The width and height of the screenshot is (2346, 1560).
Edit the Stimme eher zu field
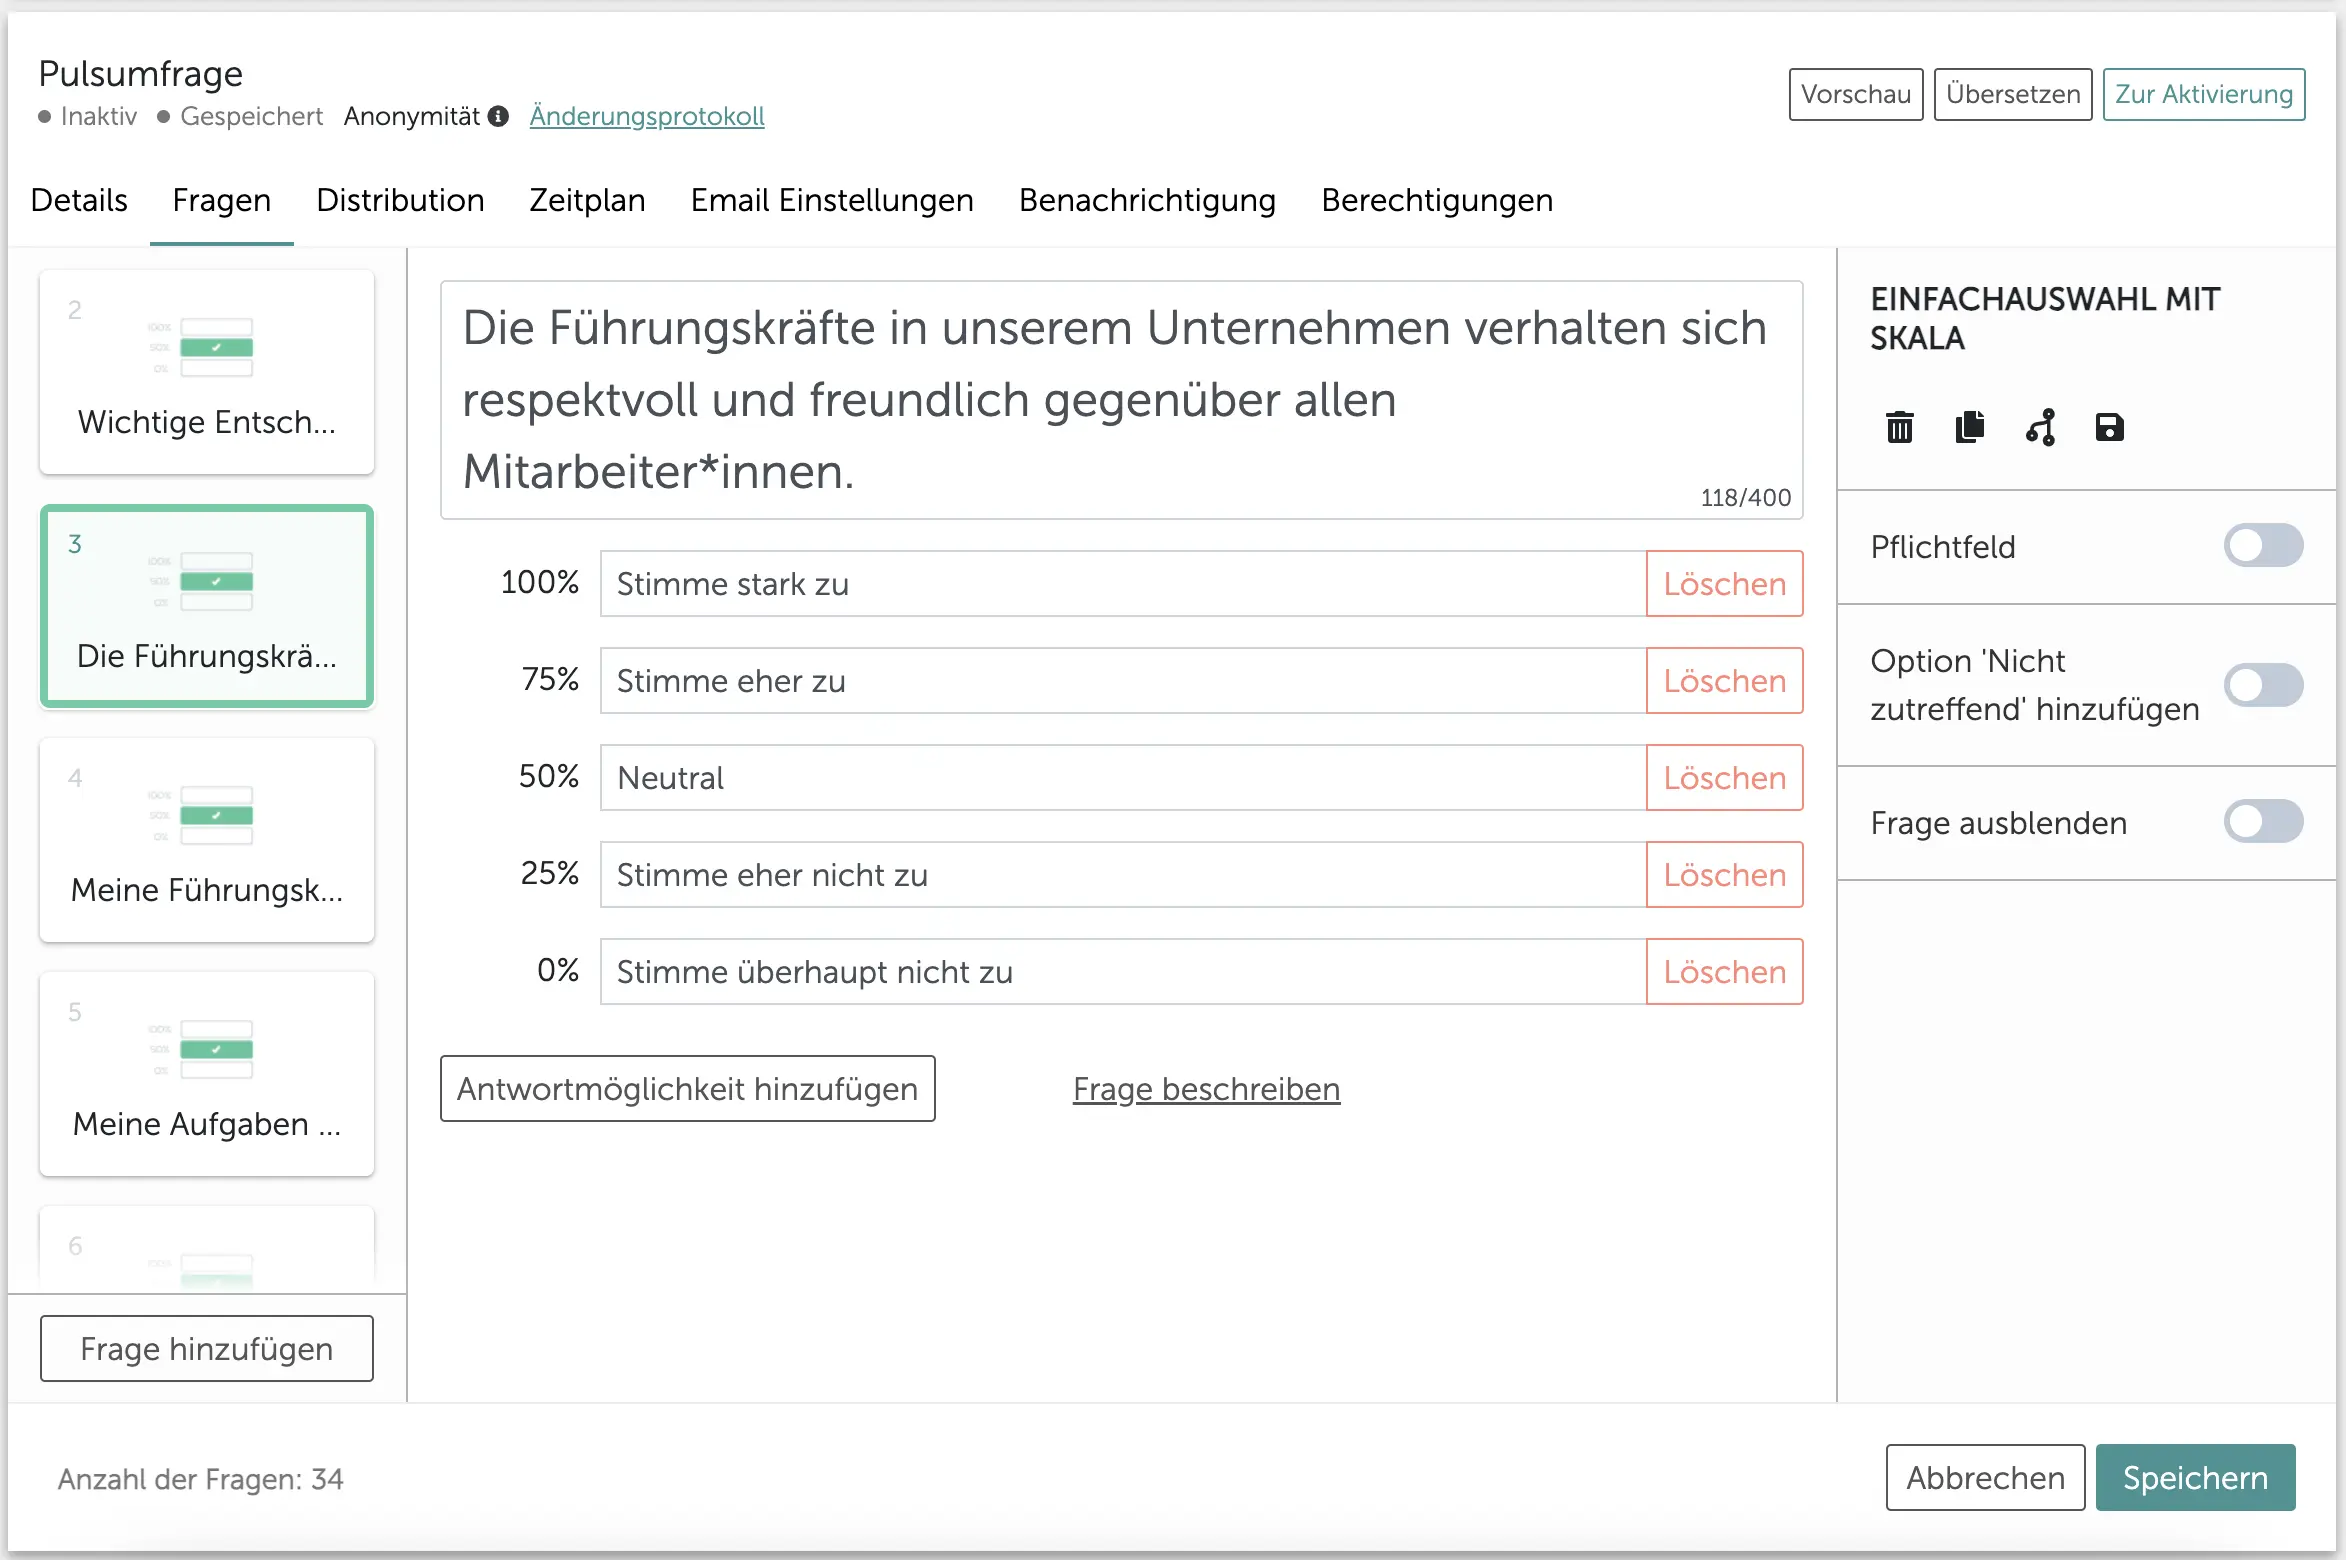point(1123,681)
